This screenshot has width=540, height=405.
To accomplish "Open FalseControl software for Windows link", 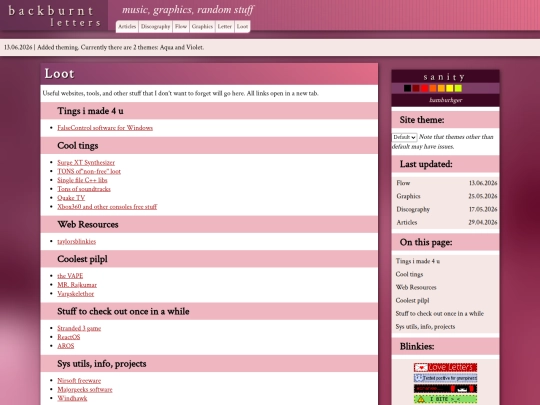I will click(105, 128).
